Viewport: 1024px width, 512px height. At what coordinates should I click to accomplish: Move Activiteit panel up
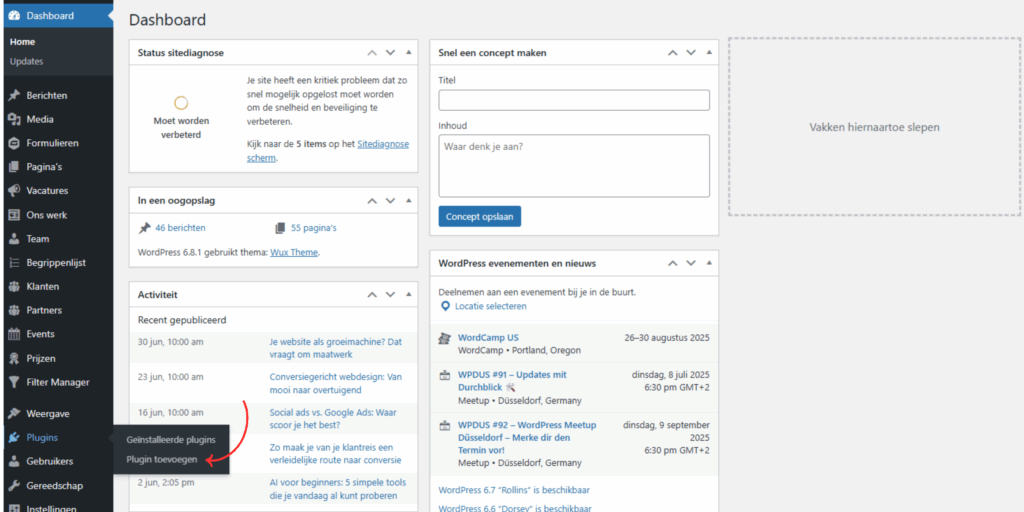[372, 295]
